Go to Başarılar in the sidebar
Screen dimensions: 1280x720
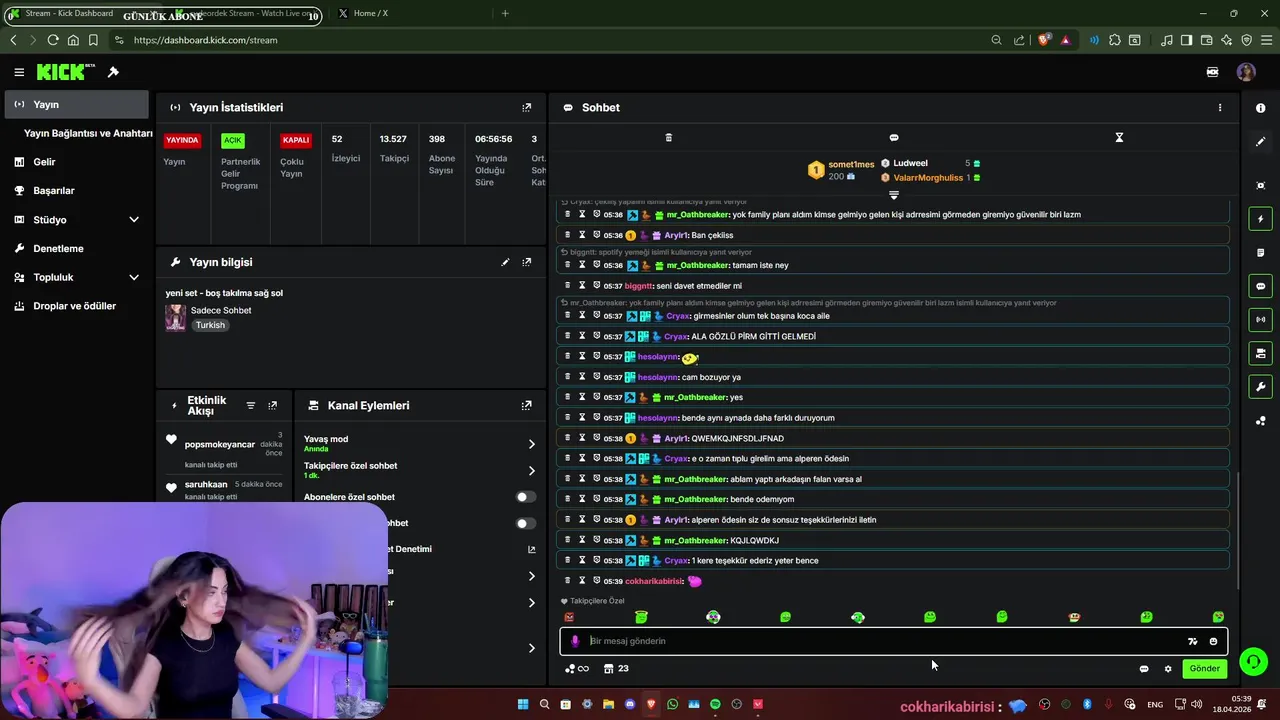coord(54,191)
